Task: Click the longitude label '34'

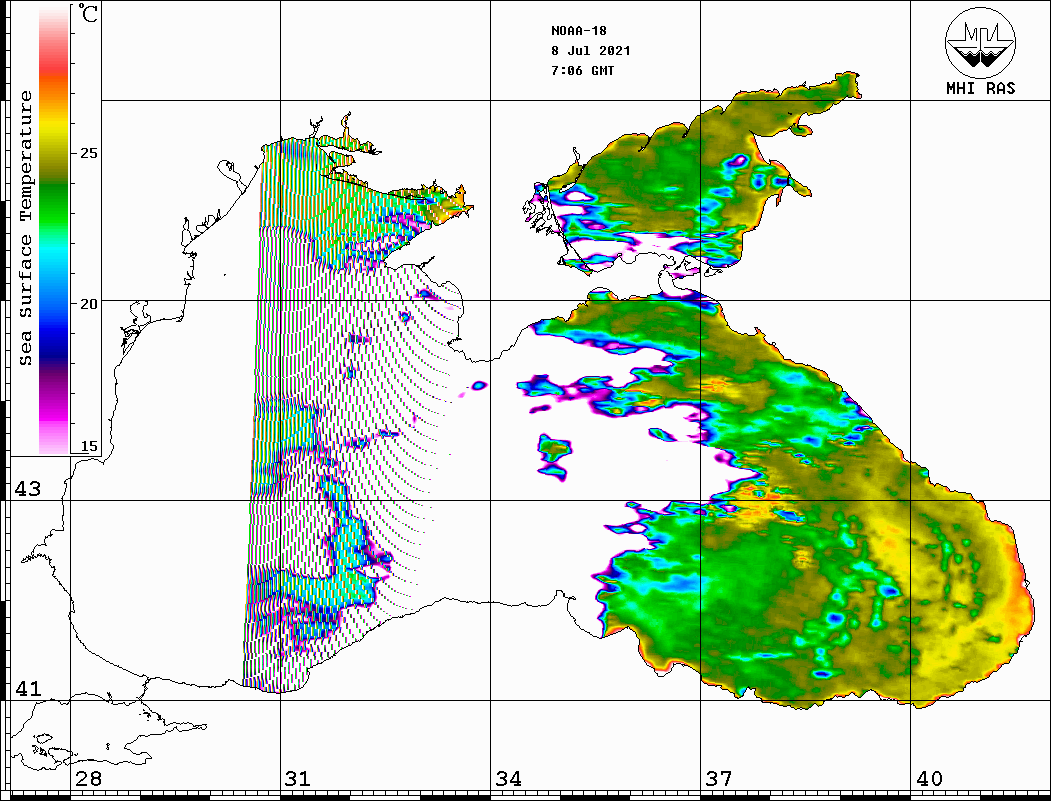Action: click(508, 779)
